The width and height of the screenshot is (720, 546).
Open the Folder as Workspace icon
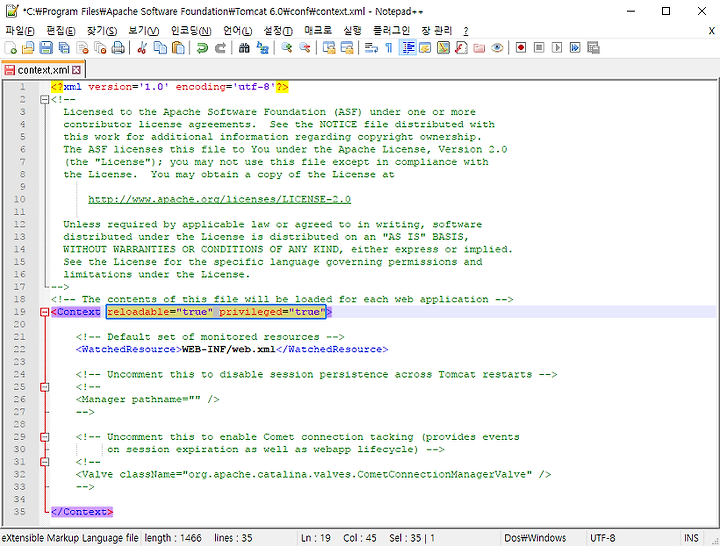pos(479,48)
